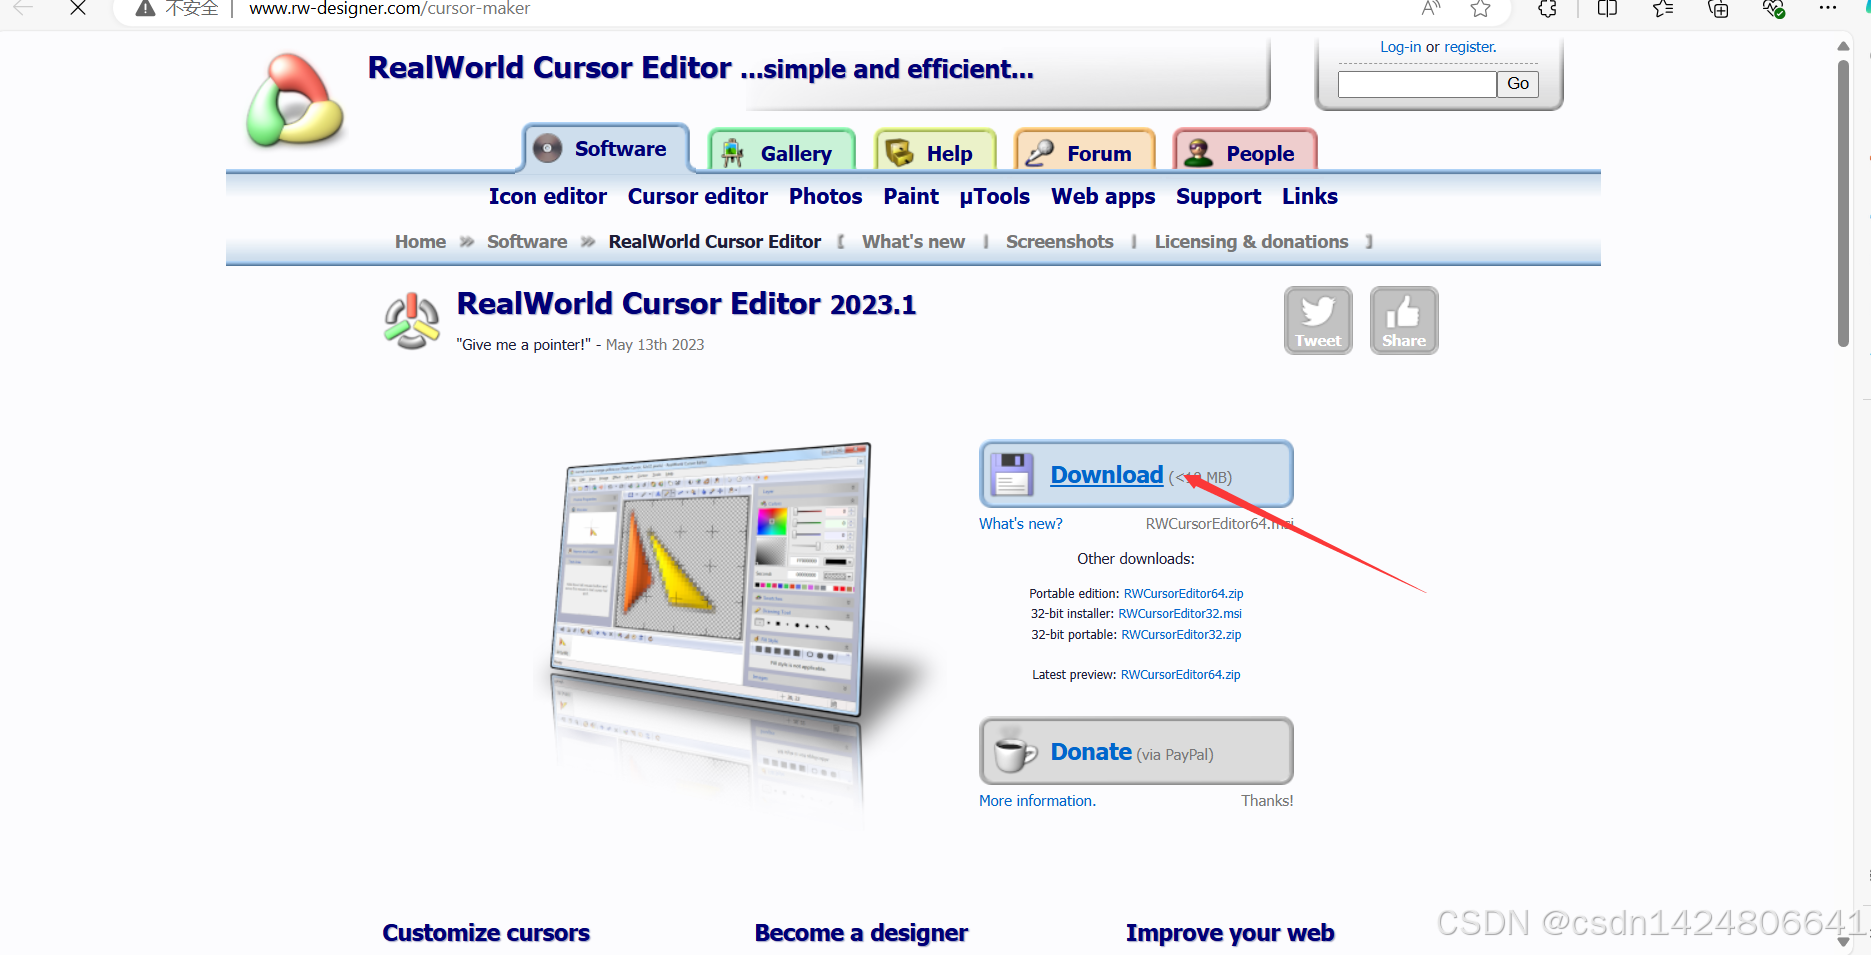This screenshot has width=1871, height=955.
Task: Open the Web apps menu item
Action: pos(1103,197)
